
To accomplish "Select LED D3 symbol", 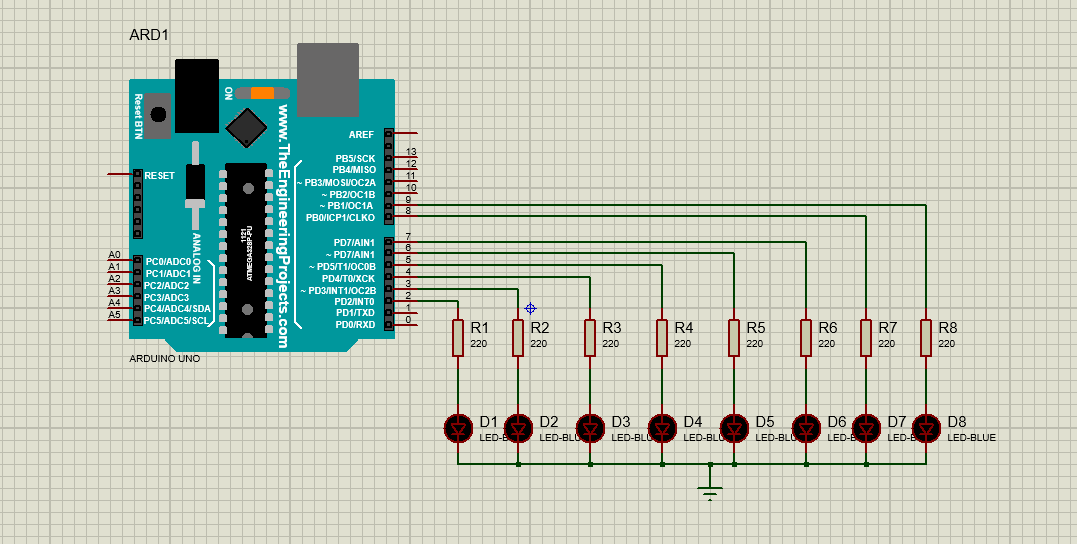I will point(590,429).
